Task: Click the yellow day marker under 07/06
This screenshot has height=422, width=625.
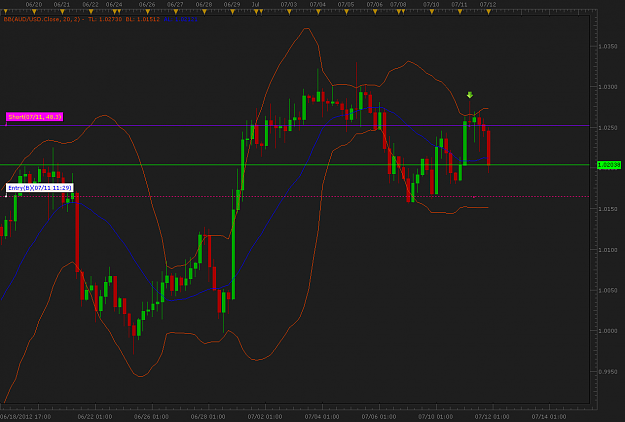Action: pyautogui.click(x=375, y=12)
